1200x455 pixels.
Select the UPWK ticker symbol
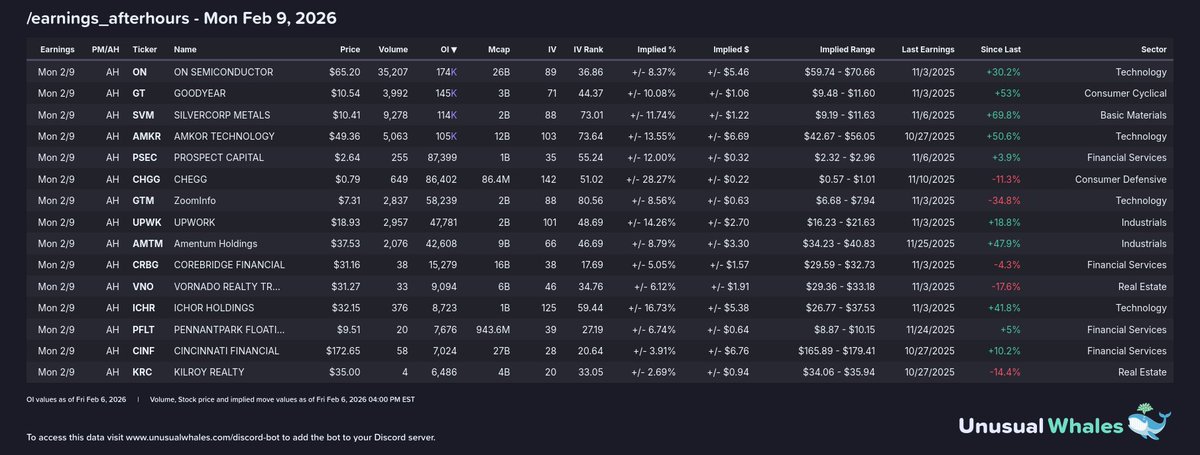coord(146,222)
